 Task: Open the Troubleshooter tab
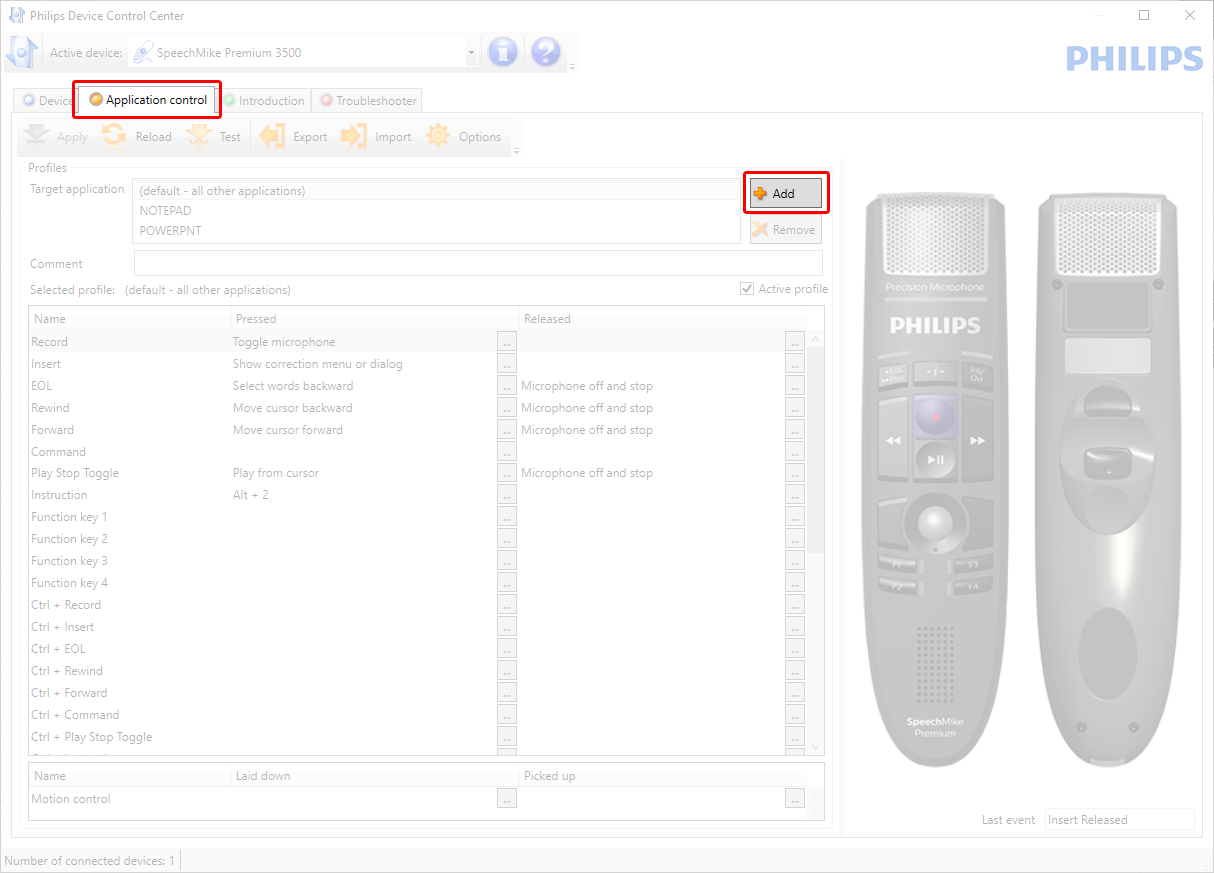pyautogui.click(x=367, y=100)
